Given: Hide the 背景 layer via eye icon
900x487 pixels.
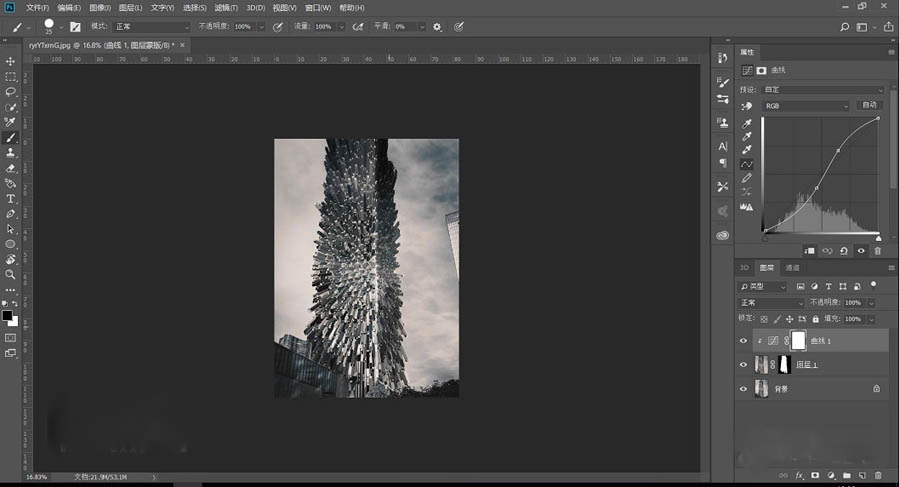Looking at the screenshot, I should click(743, 388).
